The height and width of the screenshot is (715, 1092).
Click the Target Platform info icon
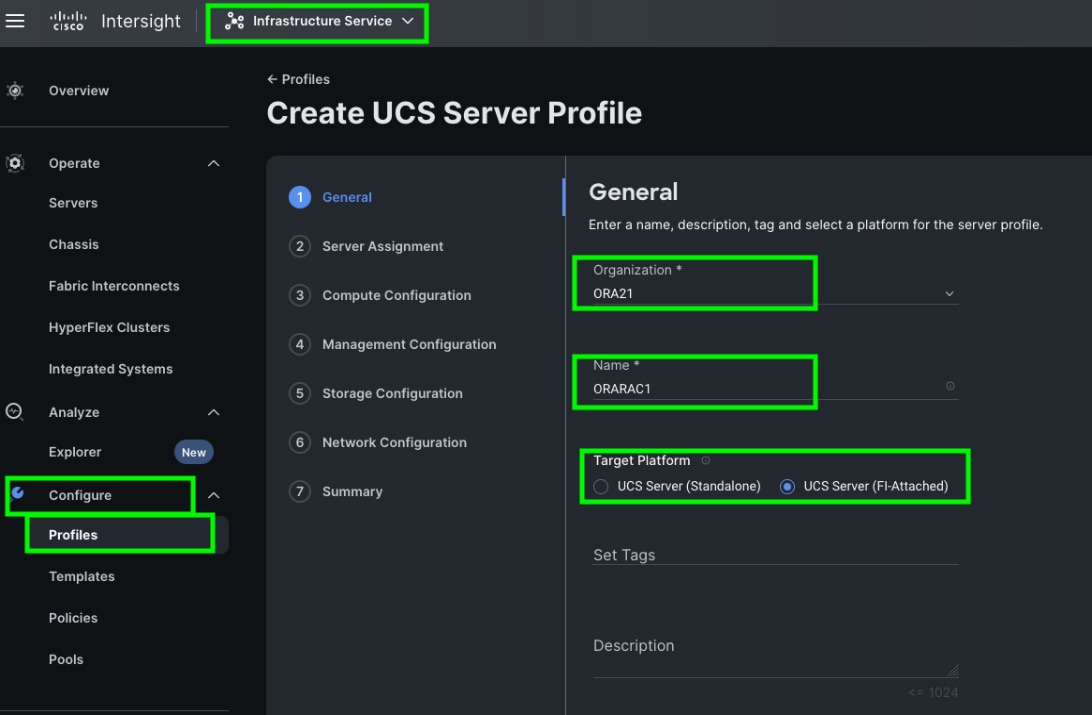[706, 461]
